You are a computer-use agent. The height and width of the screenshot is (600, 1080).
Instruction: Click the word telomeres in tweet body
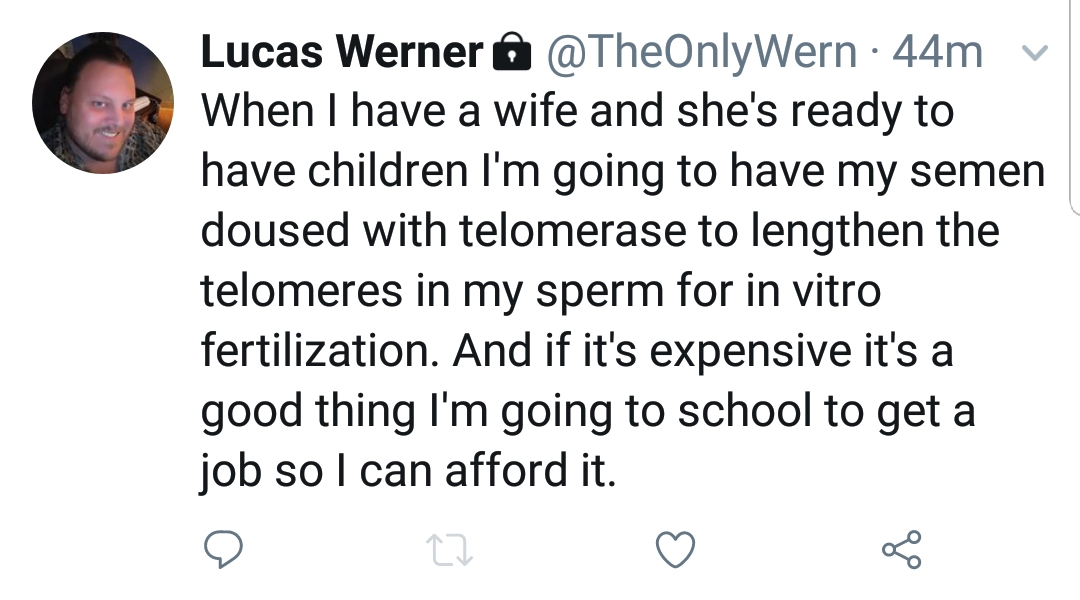(x=302, y=290)
